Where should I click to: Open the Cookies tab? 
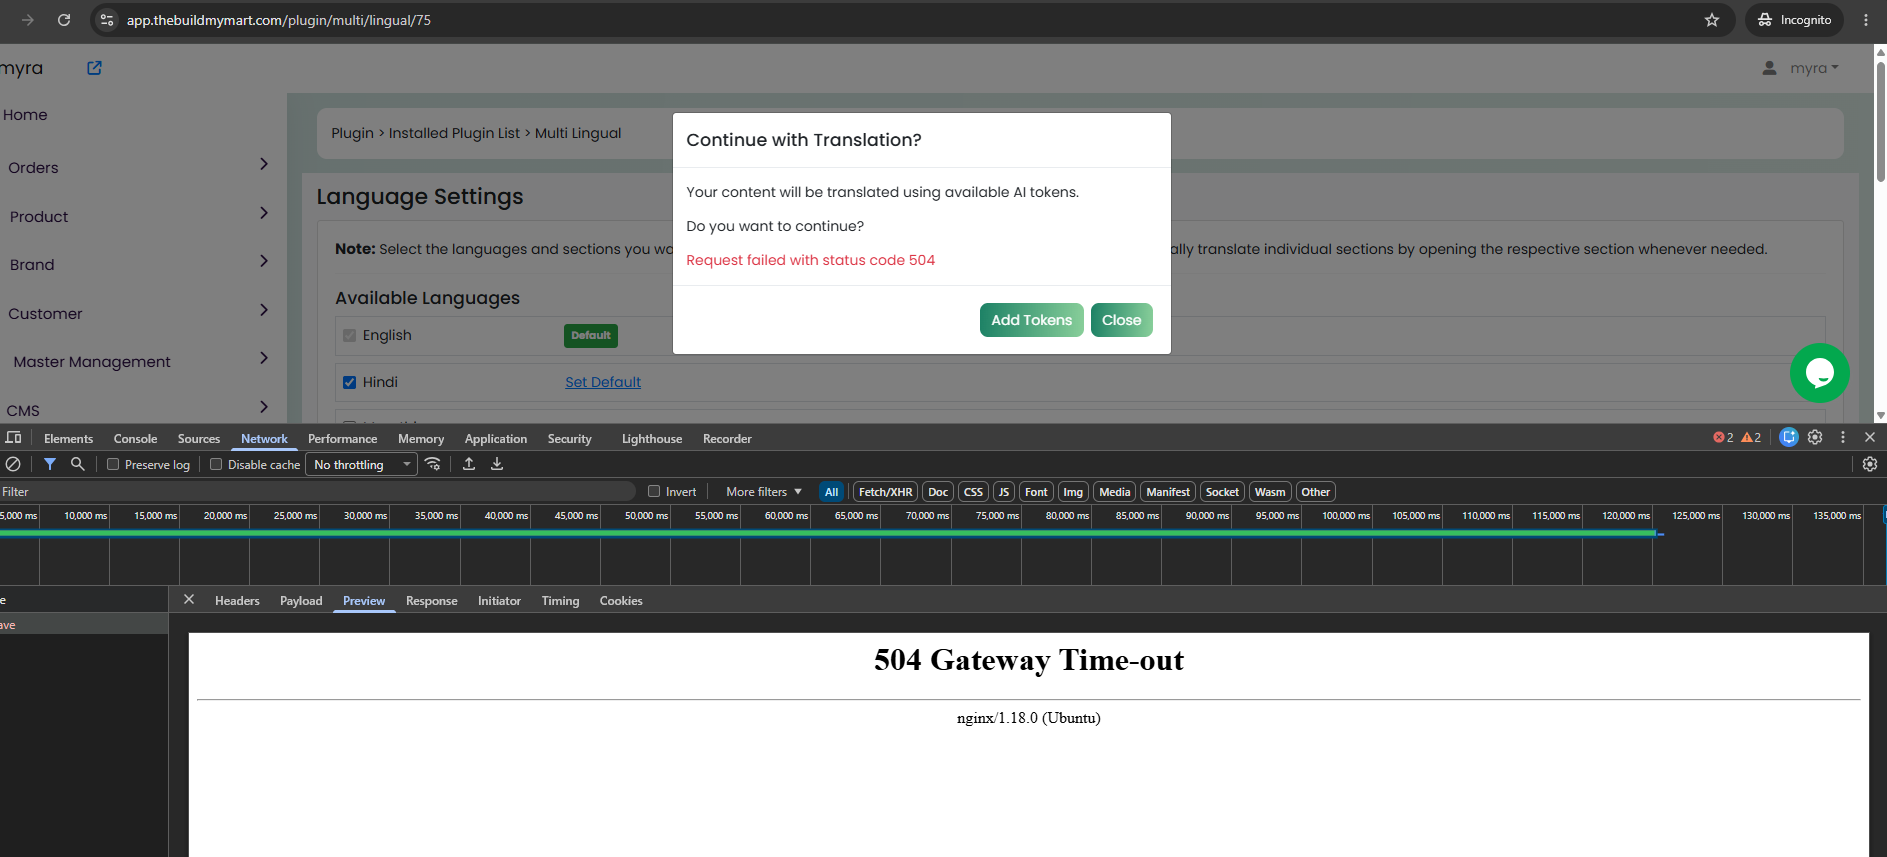621,601
